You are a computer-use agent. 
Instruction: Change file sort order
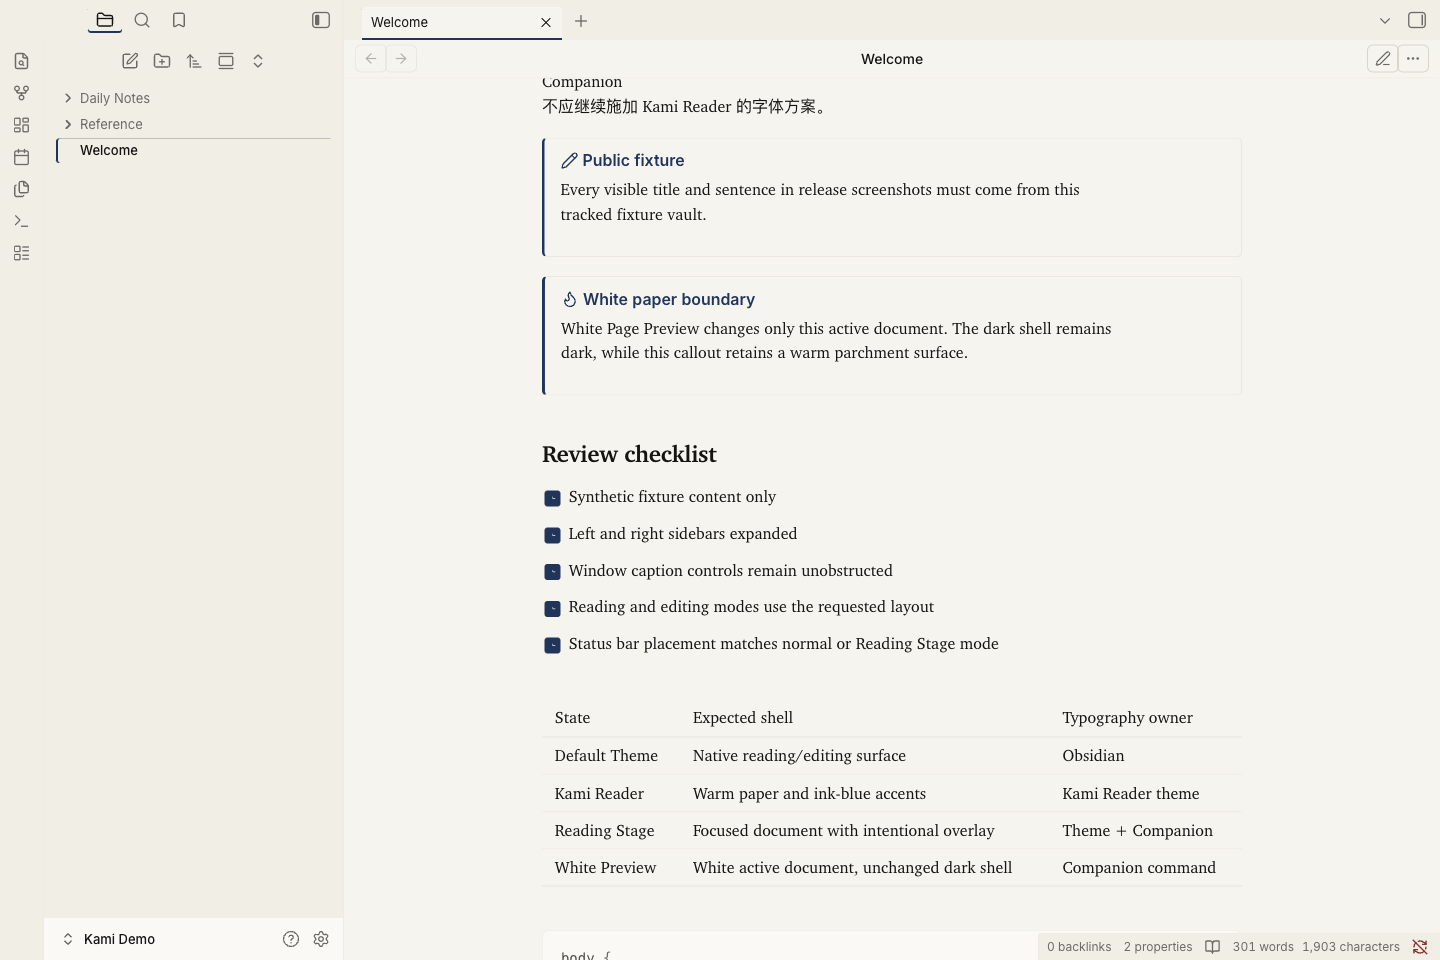[x=194, y=61]
